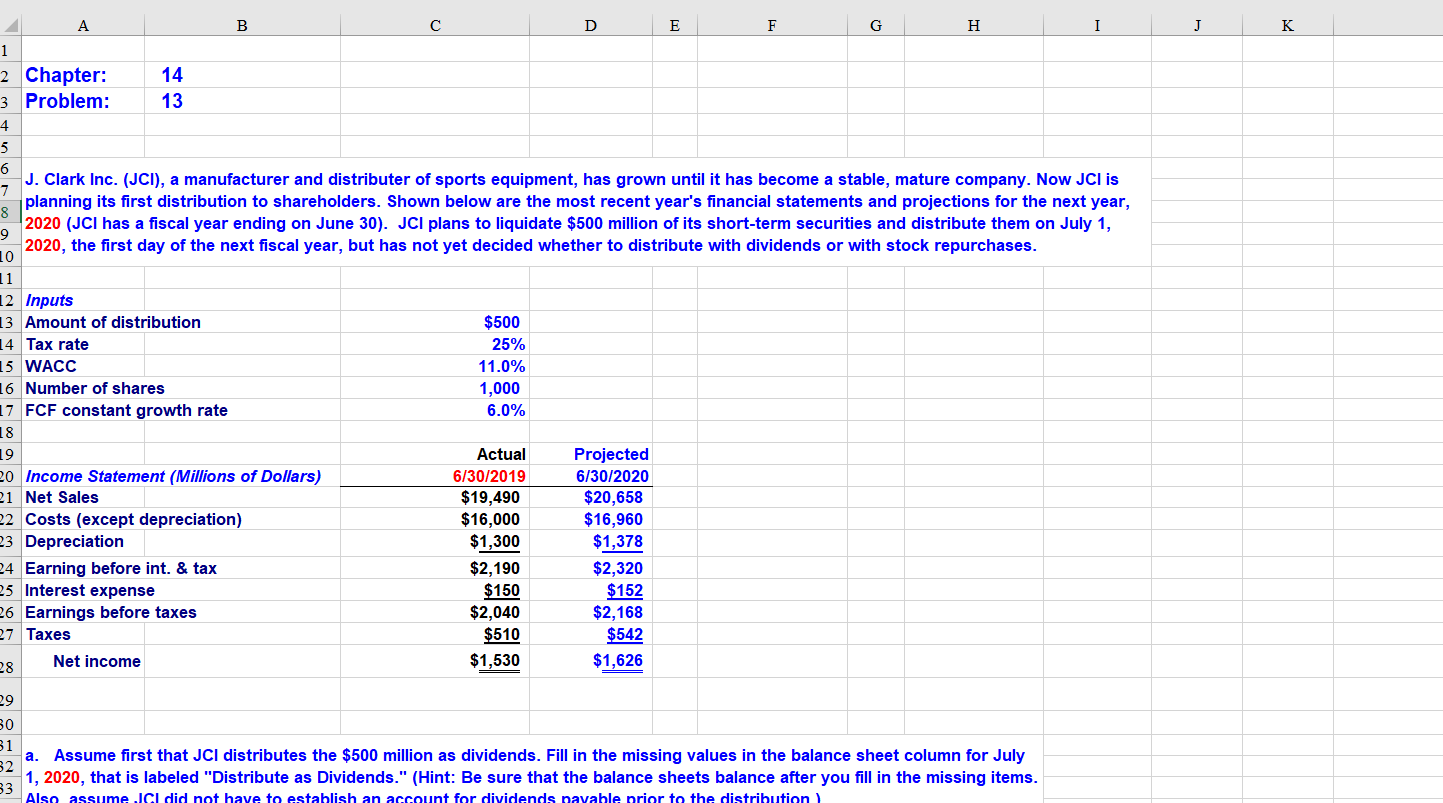This screenshot has height=803, width=1443.
Task: Click actual net sales $19,490
Action: click(490, 497)
